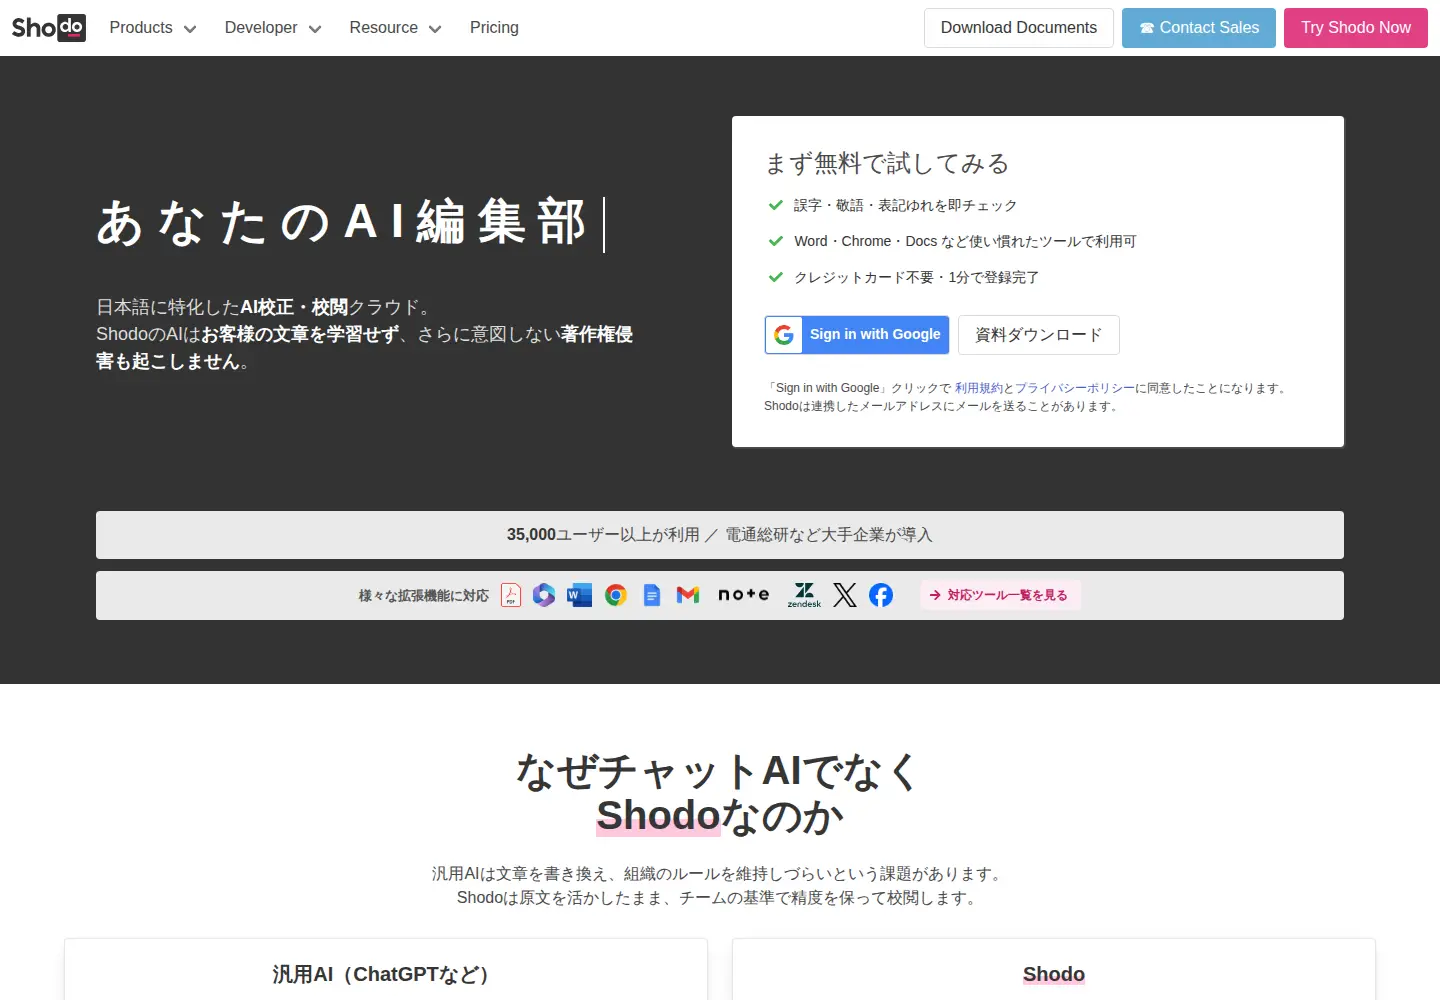Click the note logo
The height and width of the screenshot is (1000, 1440).
744,594
